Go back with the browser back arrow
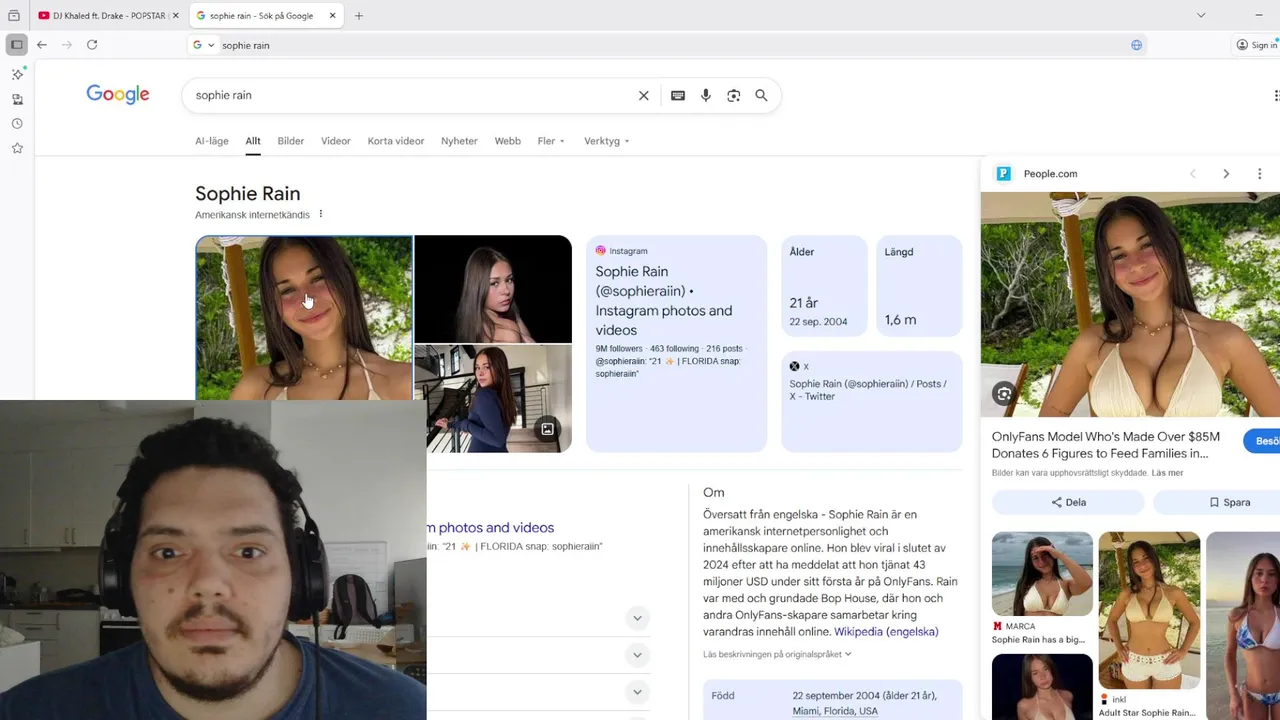Screen dimensions: 1280x720 (x=42, y=45)
